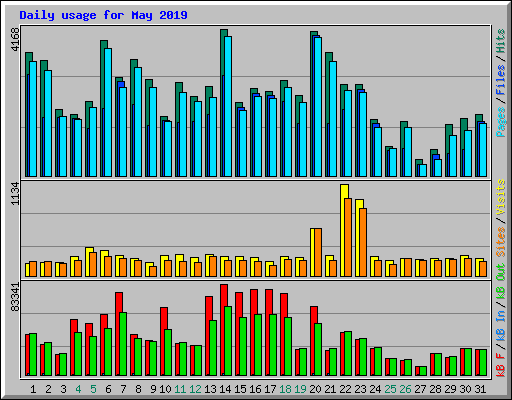This screenshot has width=512, height=400.
Task: Click the tallest yellow visits bar for day 22
Action: pos(343,230)
